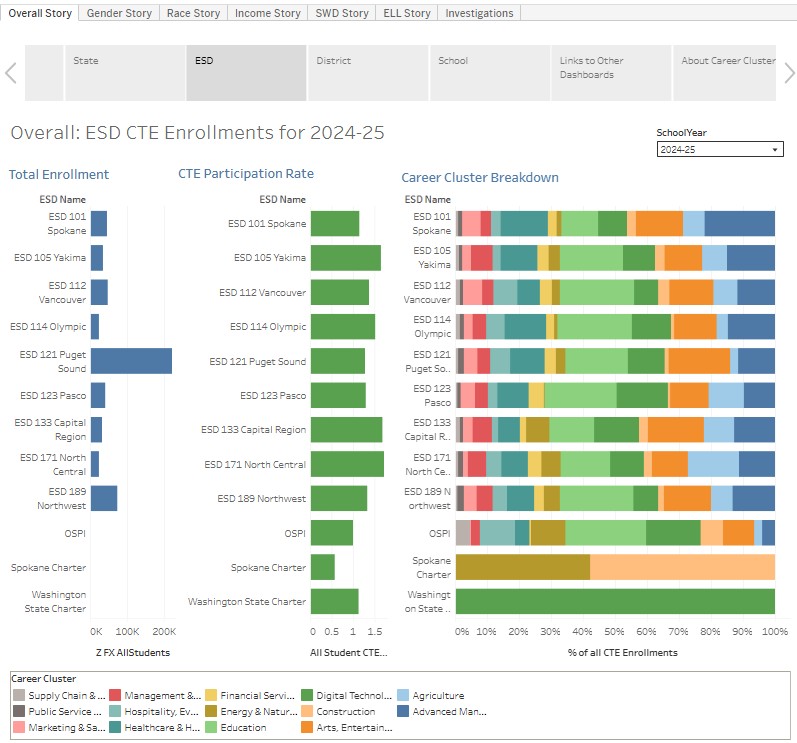Click the Public Service legend swatch
The width and height of the screenshot is (797, 743).
[x=19, y=711]
